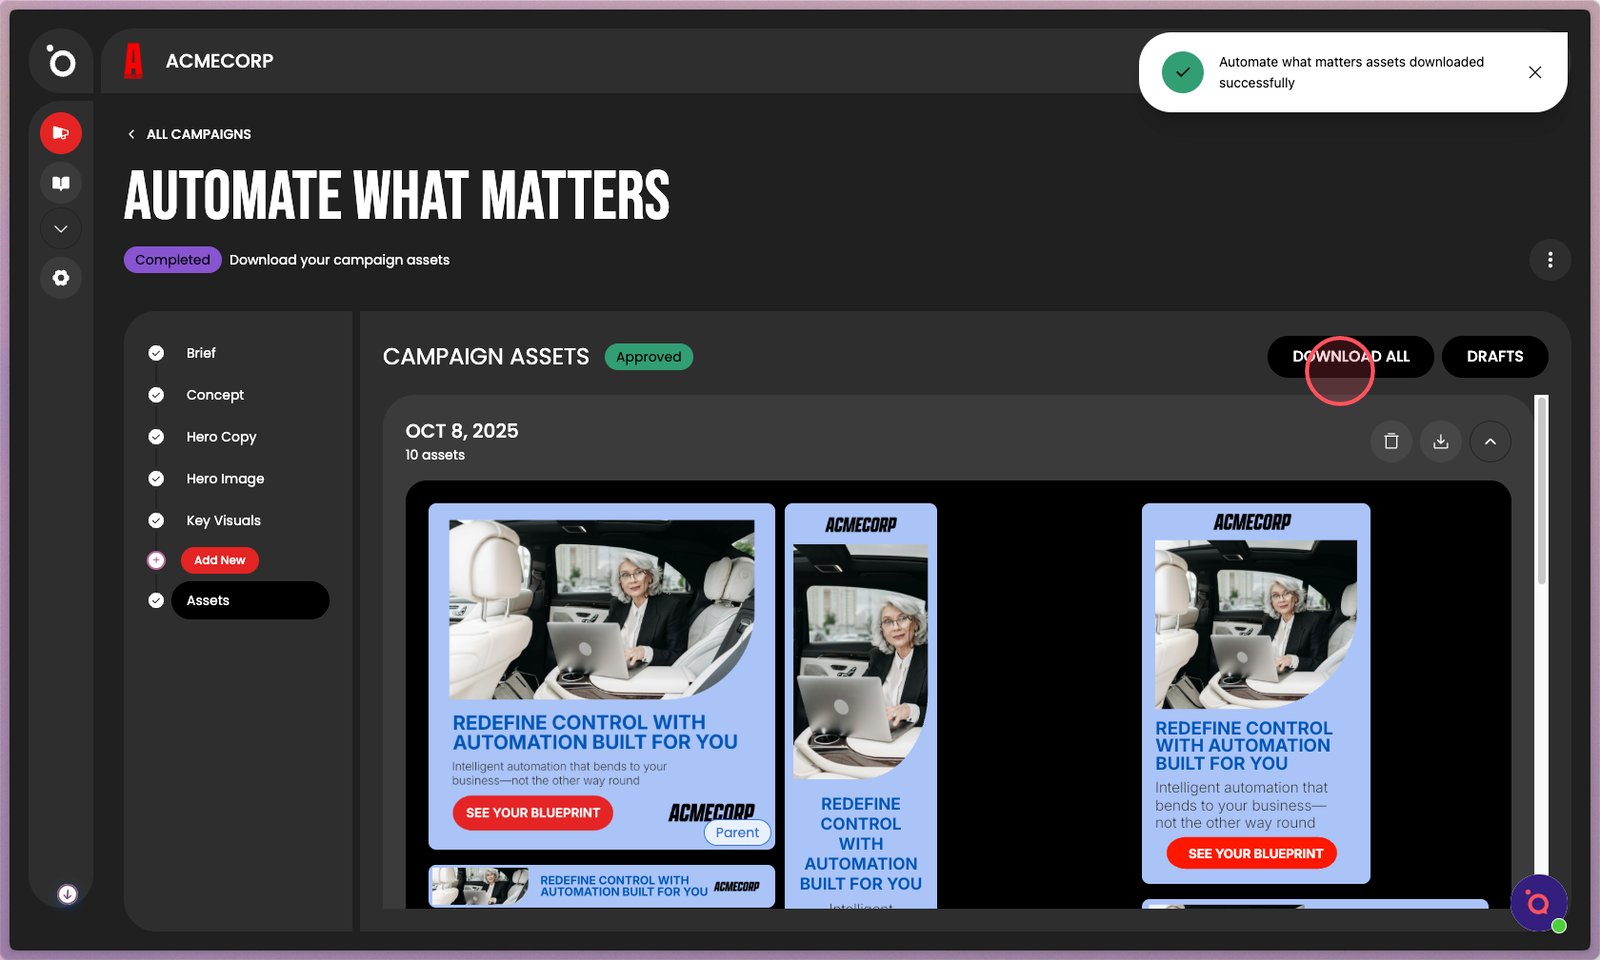The image size is (1600, 960).
Task: Open the settings gear in sidebar
Action: (61, 278)
